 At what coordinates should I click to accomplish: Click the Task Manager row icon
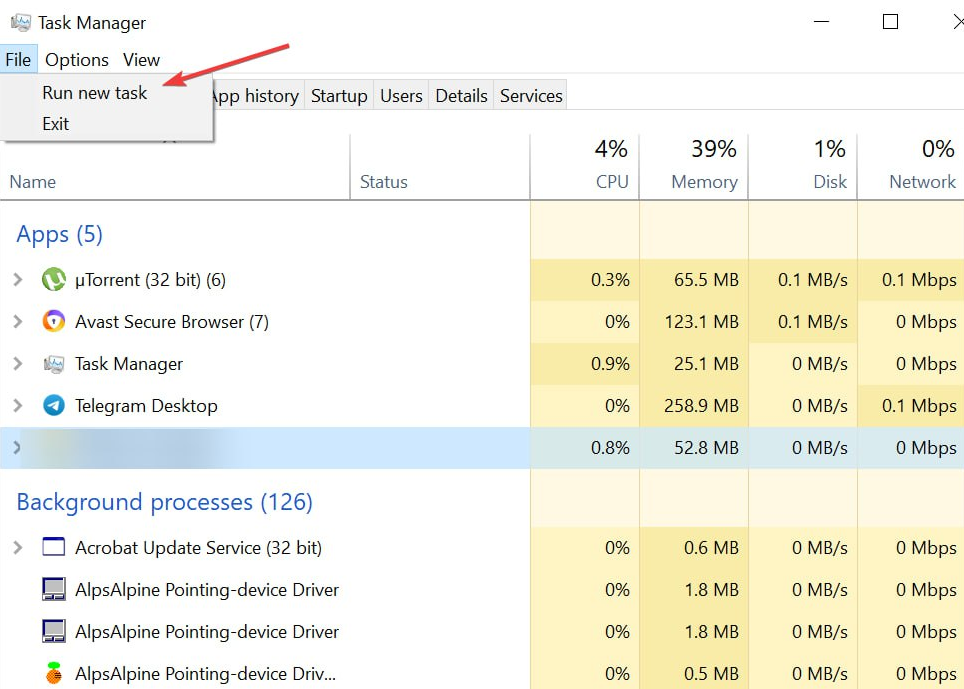click(x=53, y=364)
